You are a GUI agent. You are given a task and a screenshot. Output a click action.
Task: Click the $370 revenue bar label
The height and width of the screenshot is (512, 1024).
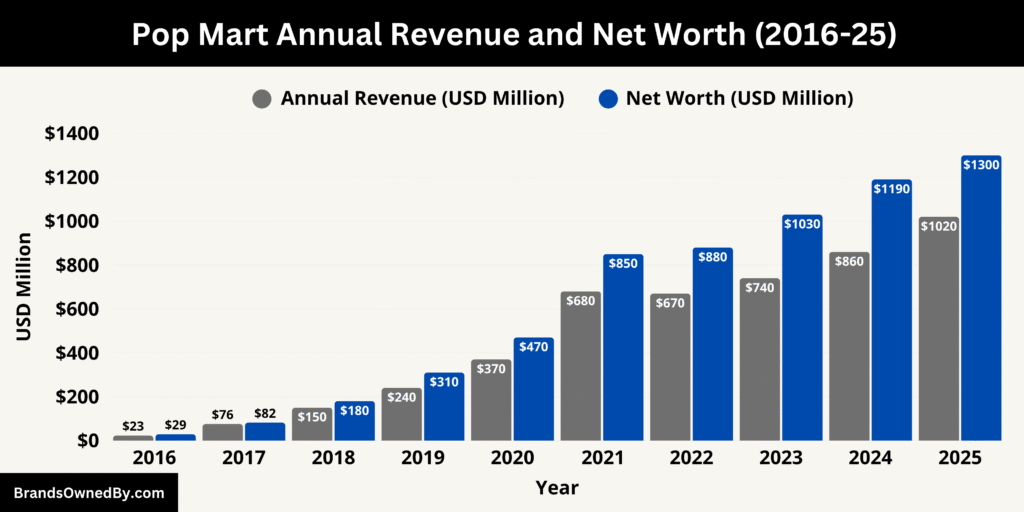pyautogui.click(x=492, y=369)
